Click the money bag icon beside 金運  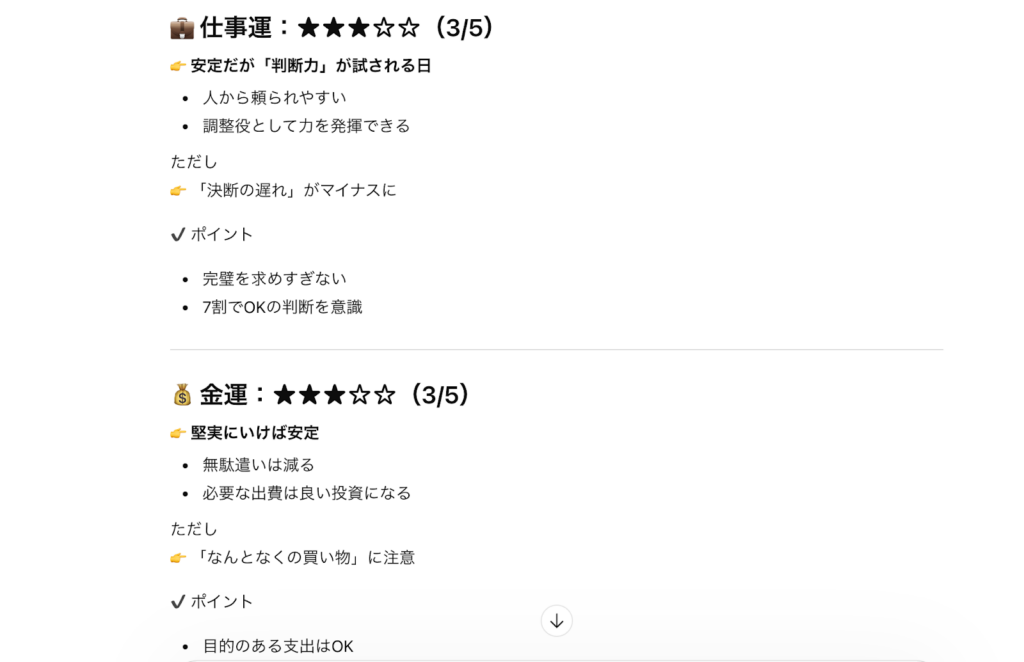(x=181, y=395)
